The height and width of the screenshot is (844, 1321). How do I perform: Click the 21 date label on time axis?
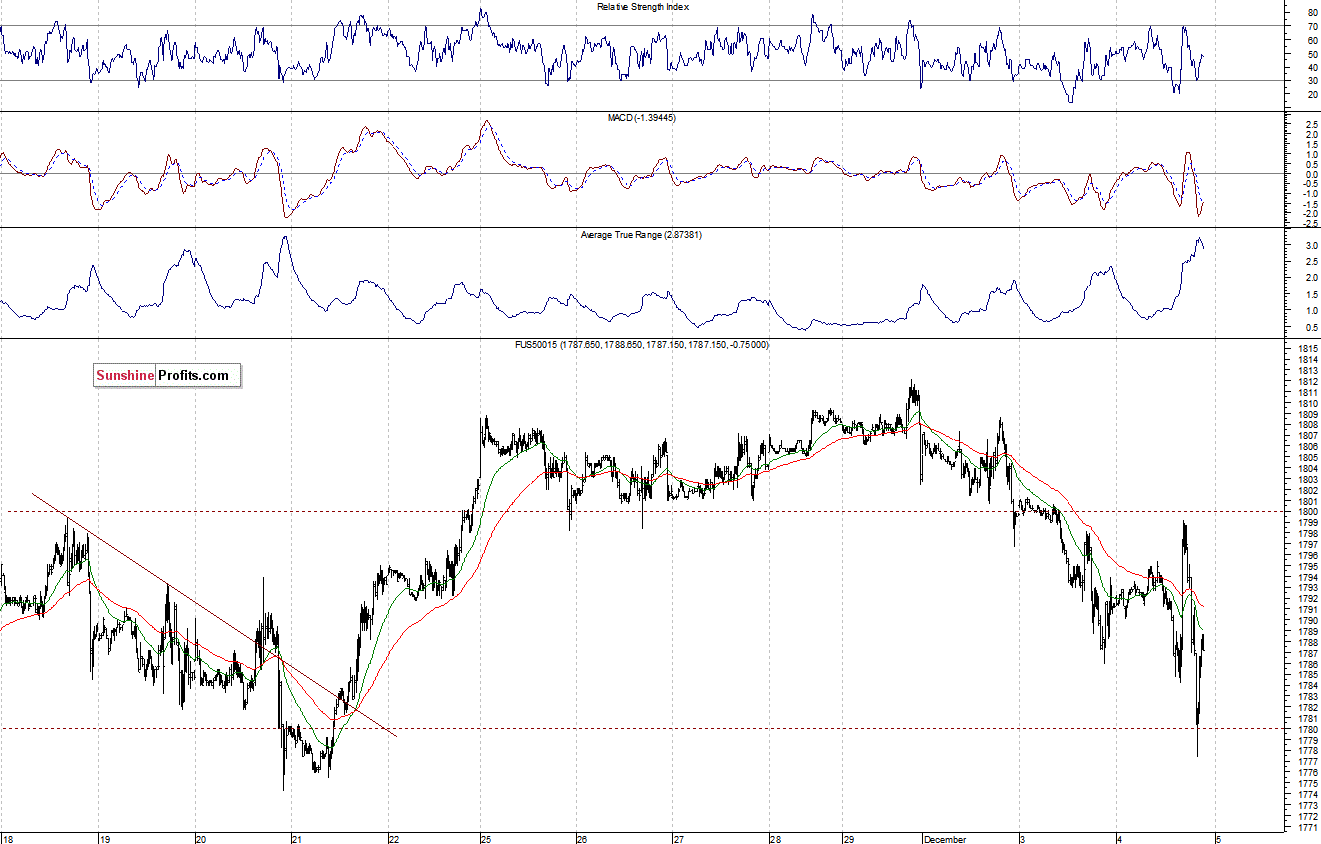297,839
